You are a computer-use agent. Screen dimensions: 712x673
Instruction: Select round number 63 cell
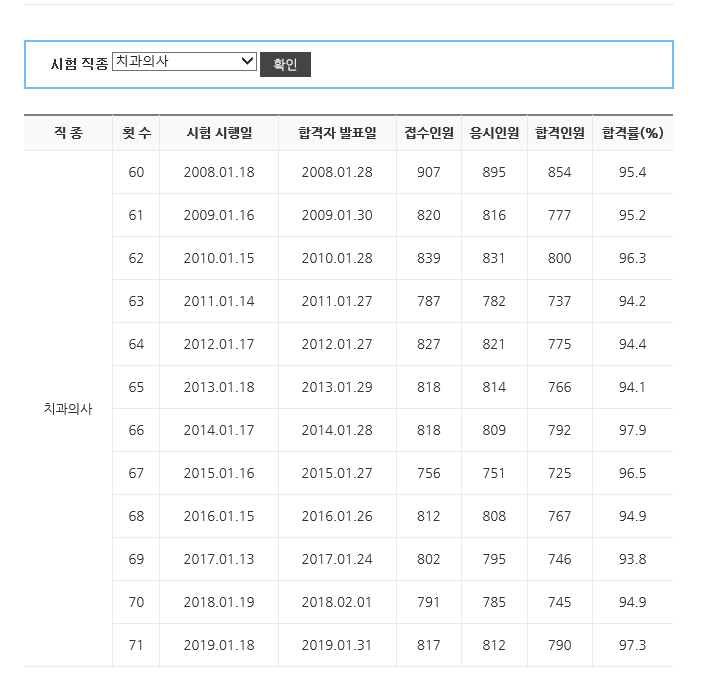136,301
